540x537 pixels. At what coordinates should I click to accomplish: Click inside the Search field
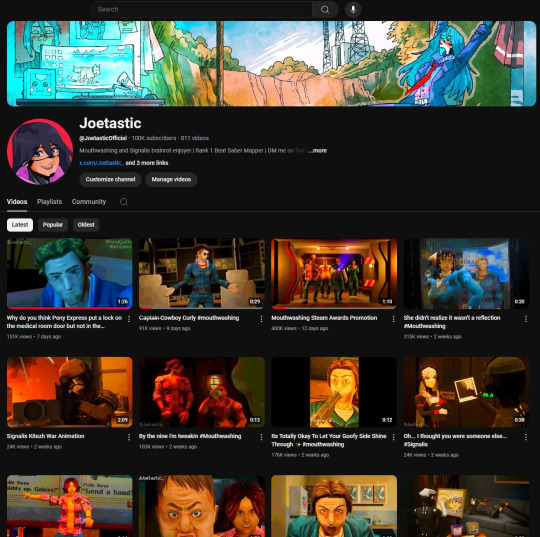pyautogui.click(x=202, y=9)
